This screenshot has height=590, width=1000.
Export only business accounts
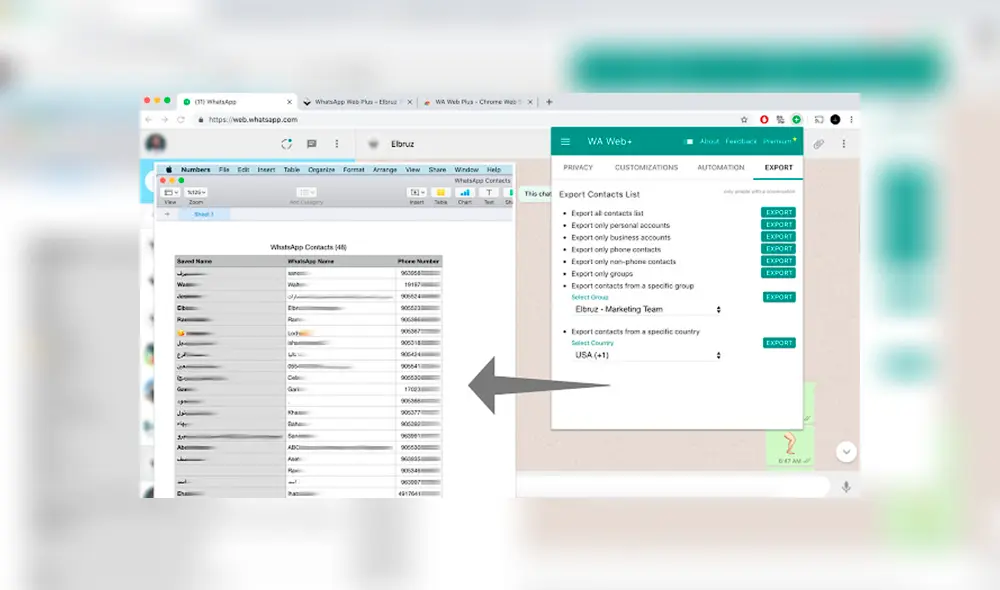(778, 237)
